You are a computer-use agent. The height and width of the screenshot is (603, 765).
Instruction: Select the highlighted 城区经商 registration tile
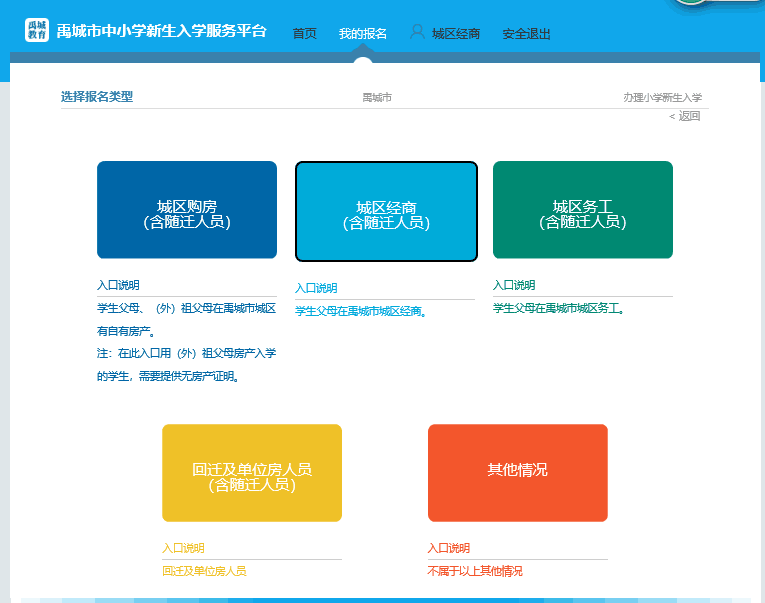[386, 211]
